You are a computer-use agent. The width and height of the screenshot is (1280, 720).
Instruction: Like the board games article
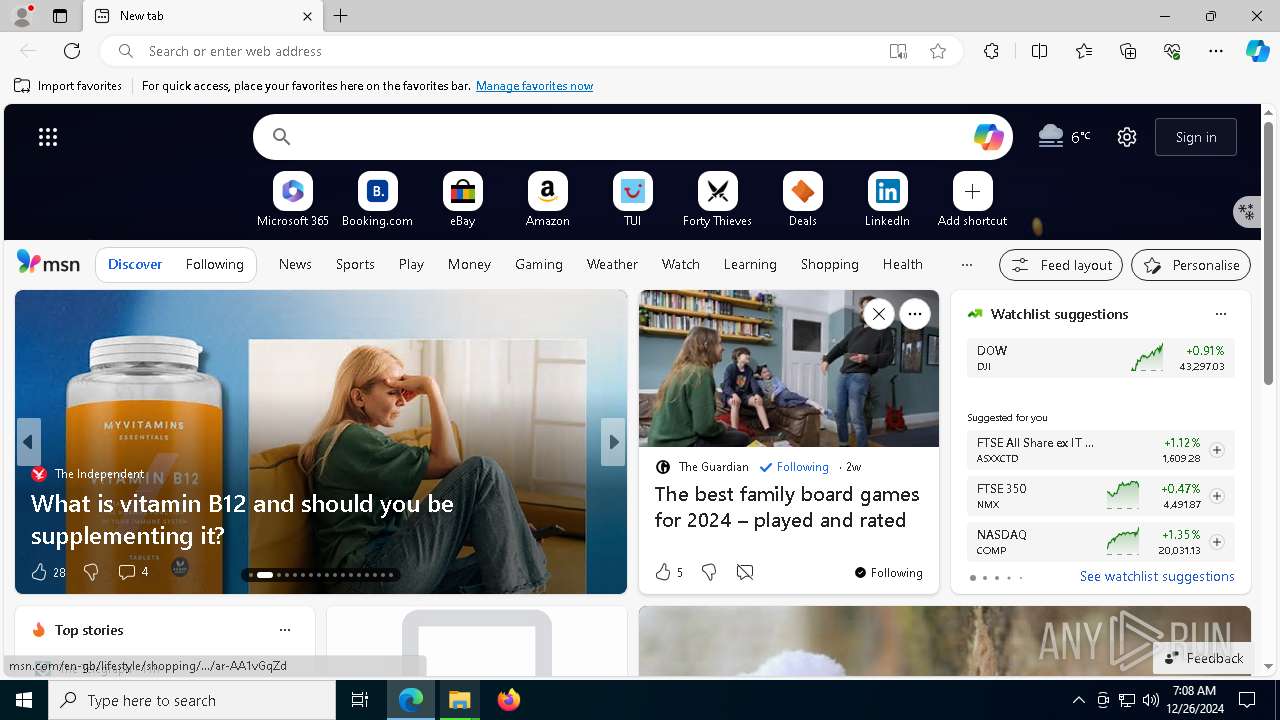pos(668,572)
